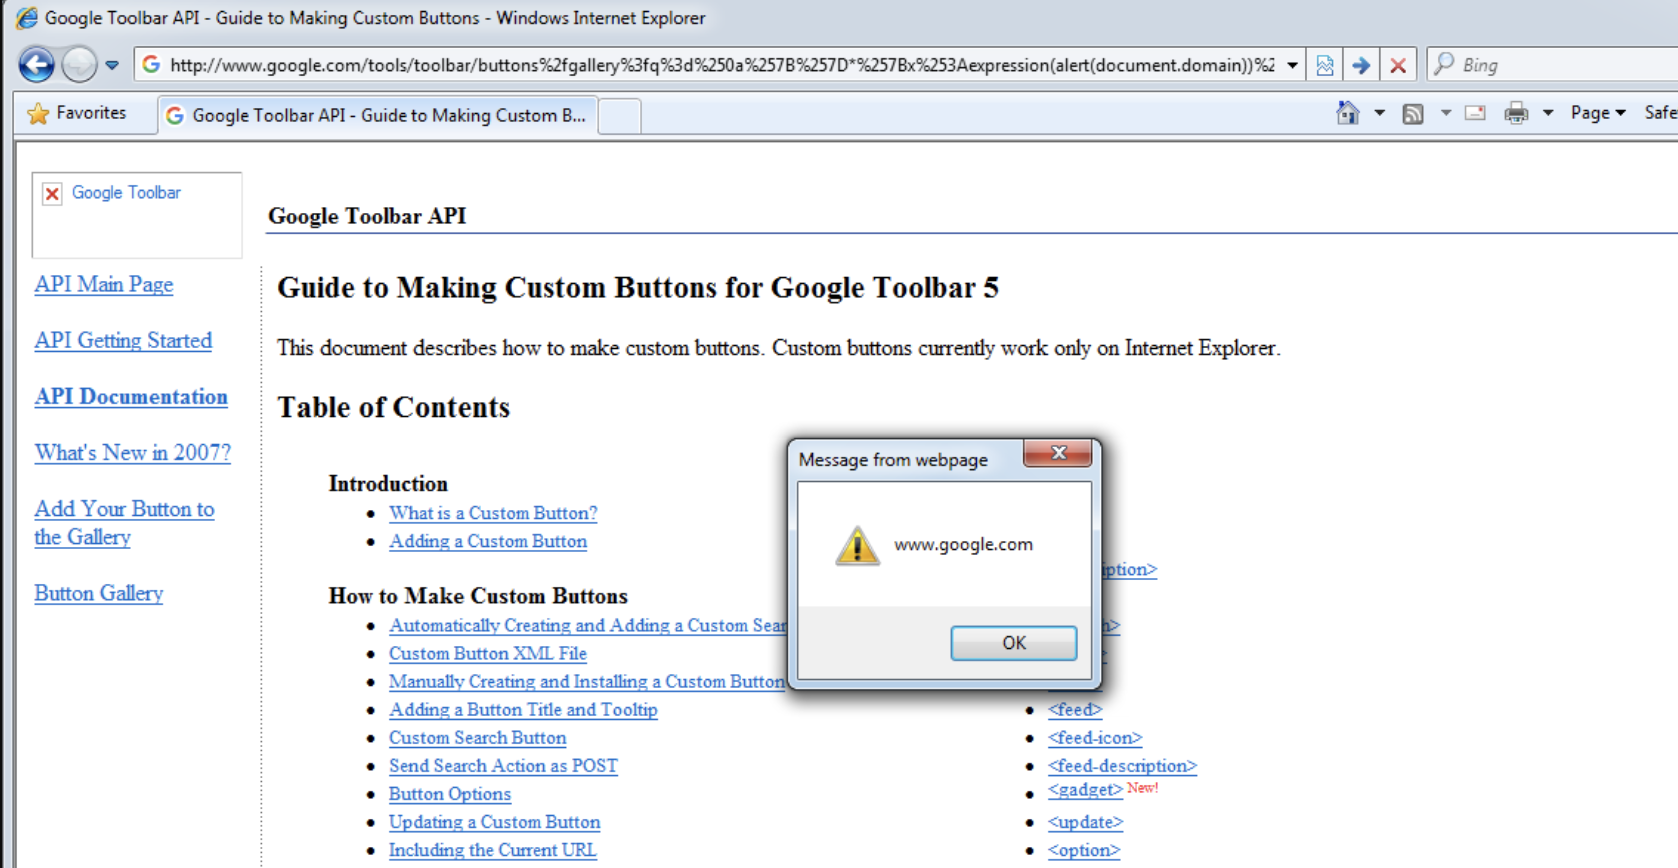Open the API Getting Started link

coord(123,340)
